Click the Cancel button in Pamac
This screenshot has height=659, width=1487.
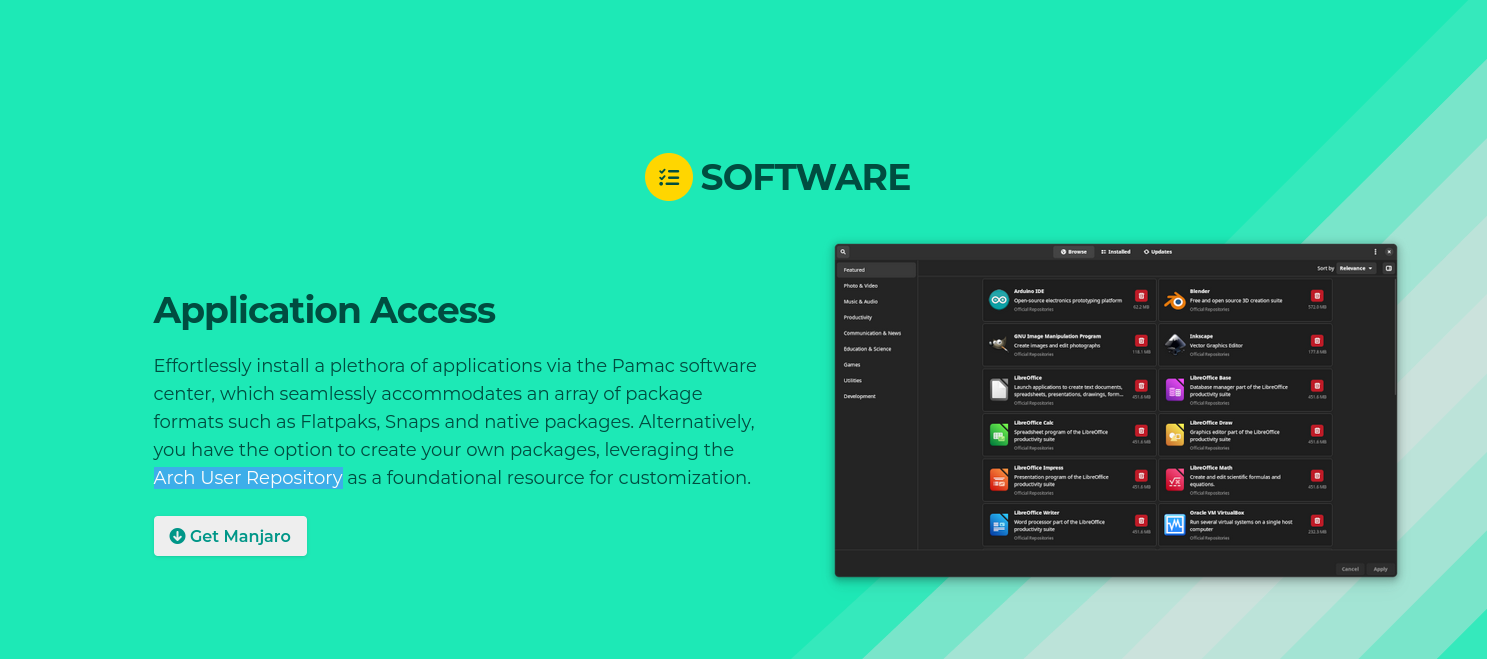pyautogui.click(x=1350, y=569)
